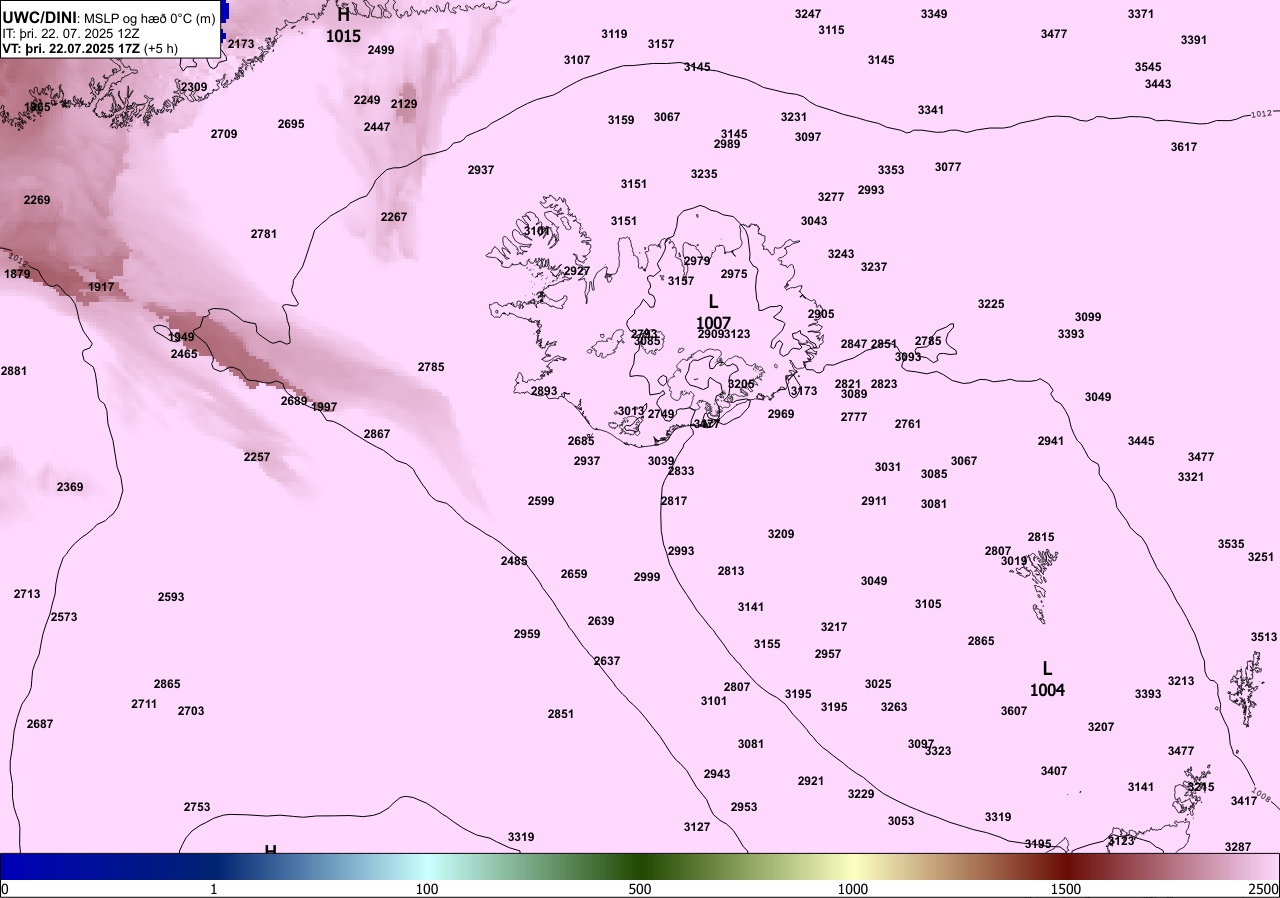This screenshot has width=1280, height=898.
Task: Pick the pale yellow colorbar section above 1000
Action: coord(853,866)
